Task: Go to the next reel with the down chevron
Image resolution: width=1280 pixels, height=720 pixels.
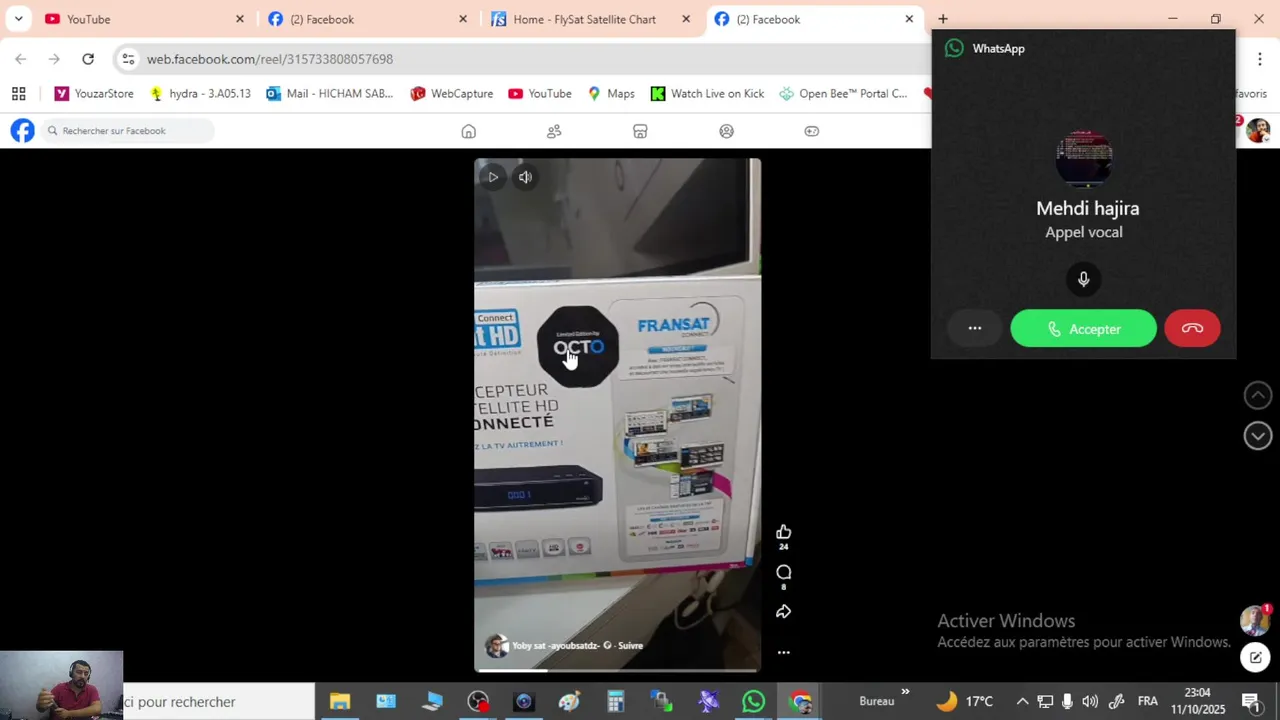Action: (x=1258, y=435)
